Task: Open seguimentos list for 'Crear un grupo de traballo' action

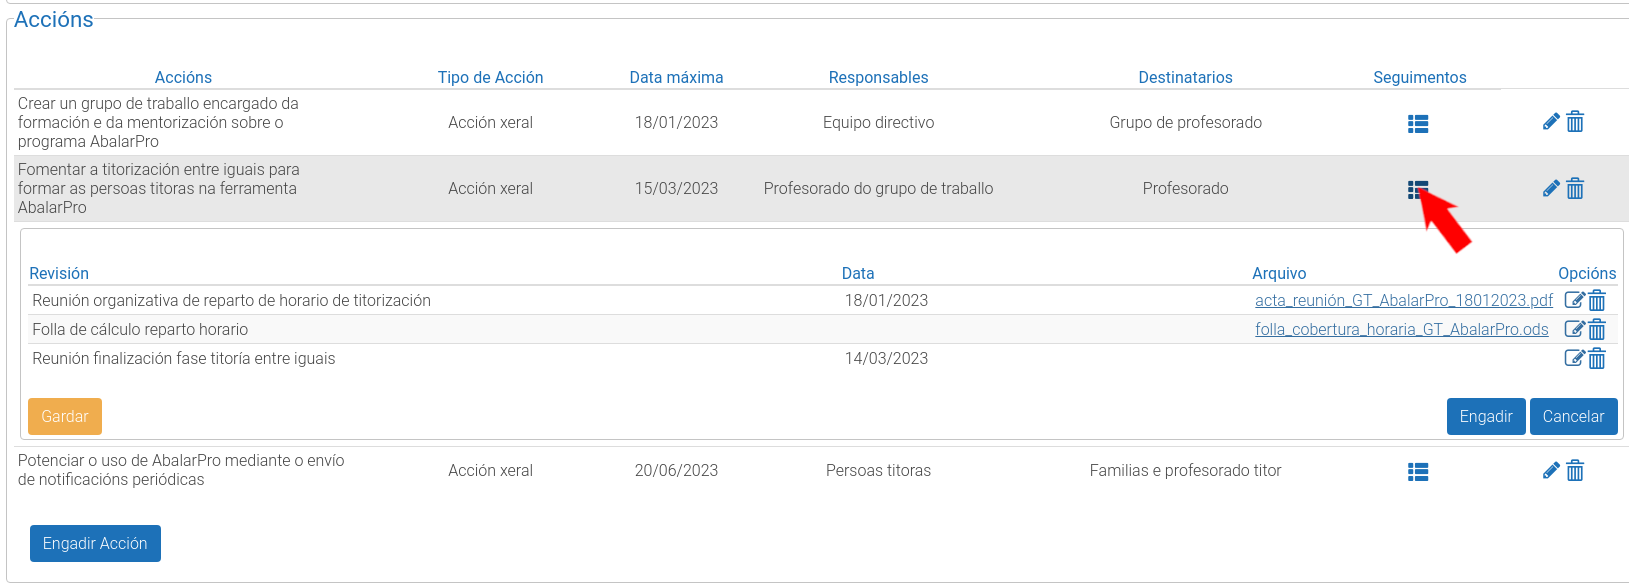Action: coord(1417,124)
